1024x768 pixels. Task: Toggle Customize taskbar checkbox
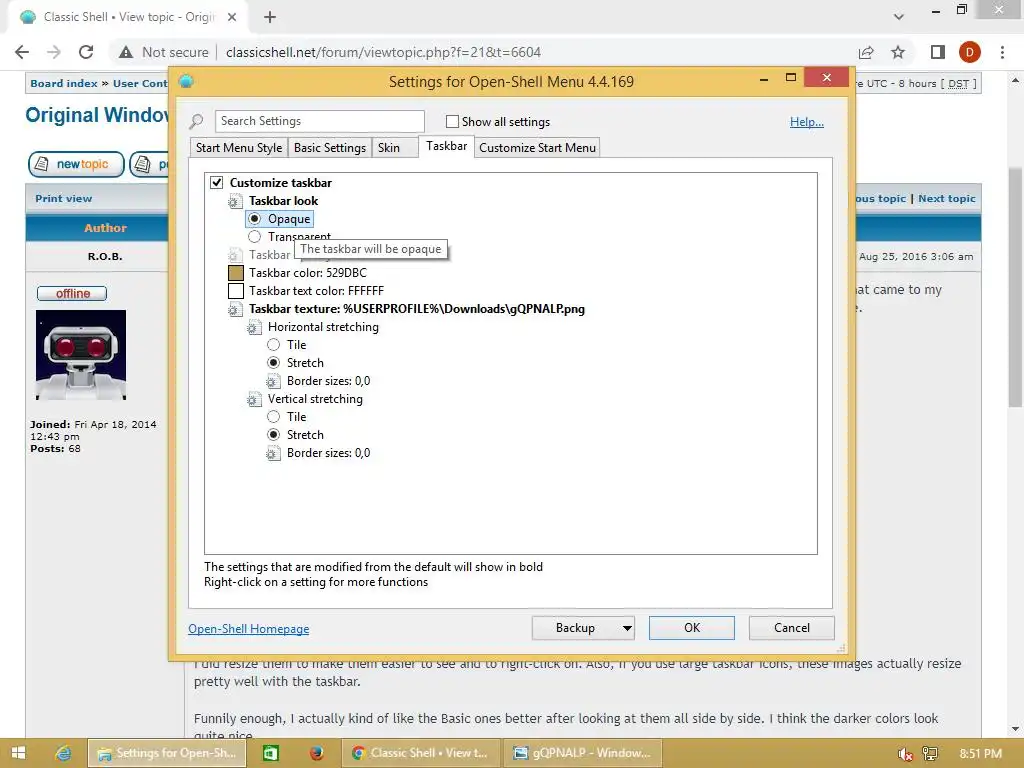[x=216, y=183]
